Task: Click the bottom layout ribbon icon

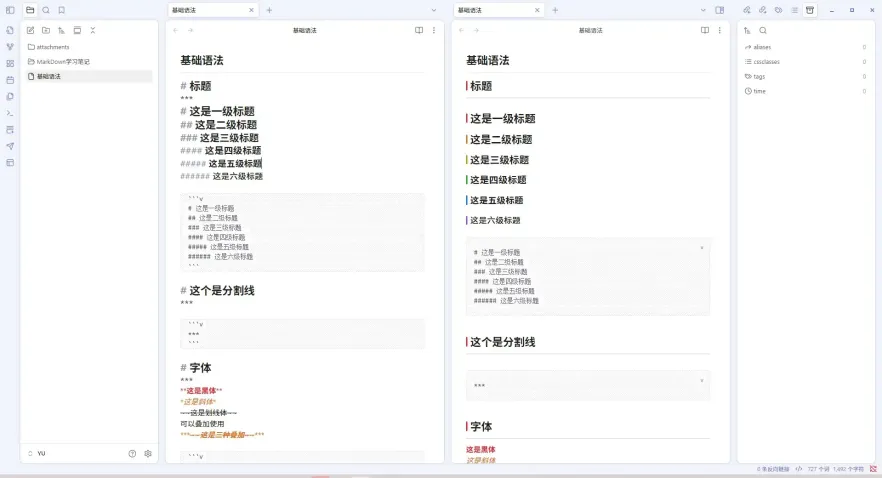Action: [x=10, y=163]
